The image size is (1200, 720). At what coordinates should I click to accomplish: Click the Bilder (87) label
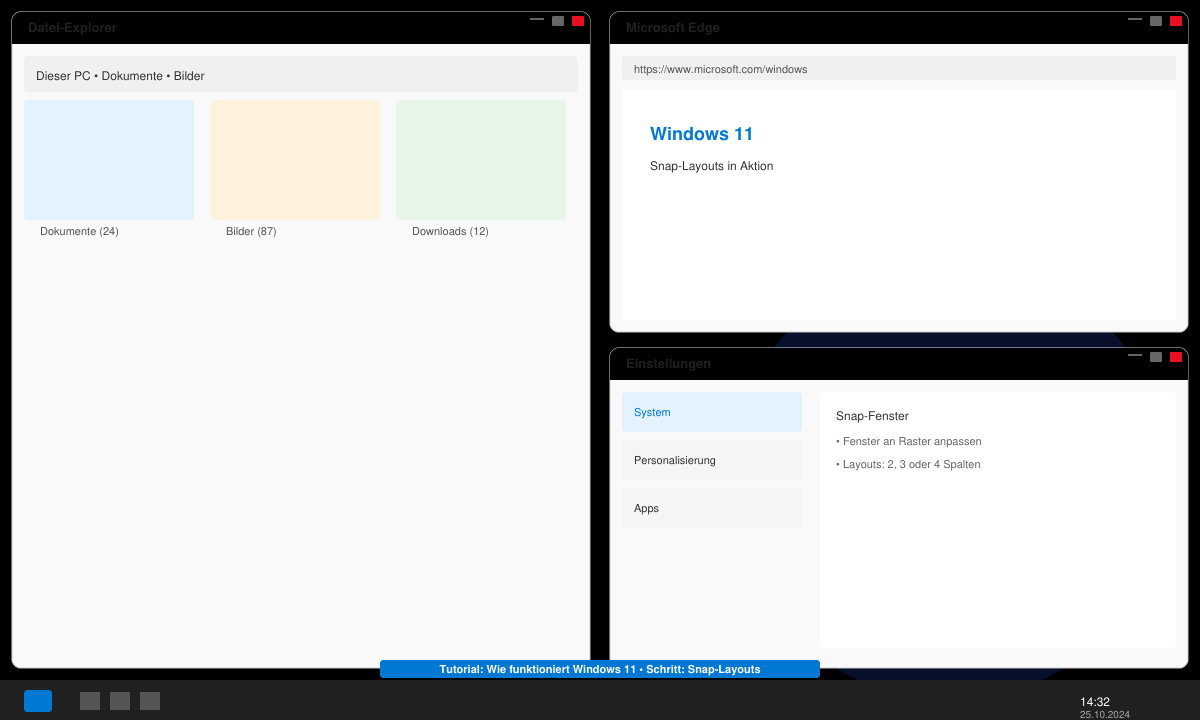pos(251,231)
